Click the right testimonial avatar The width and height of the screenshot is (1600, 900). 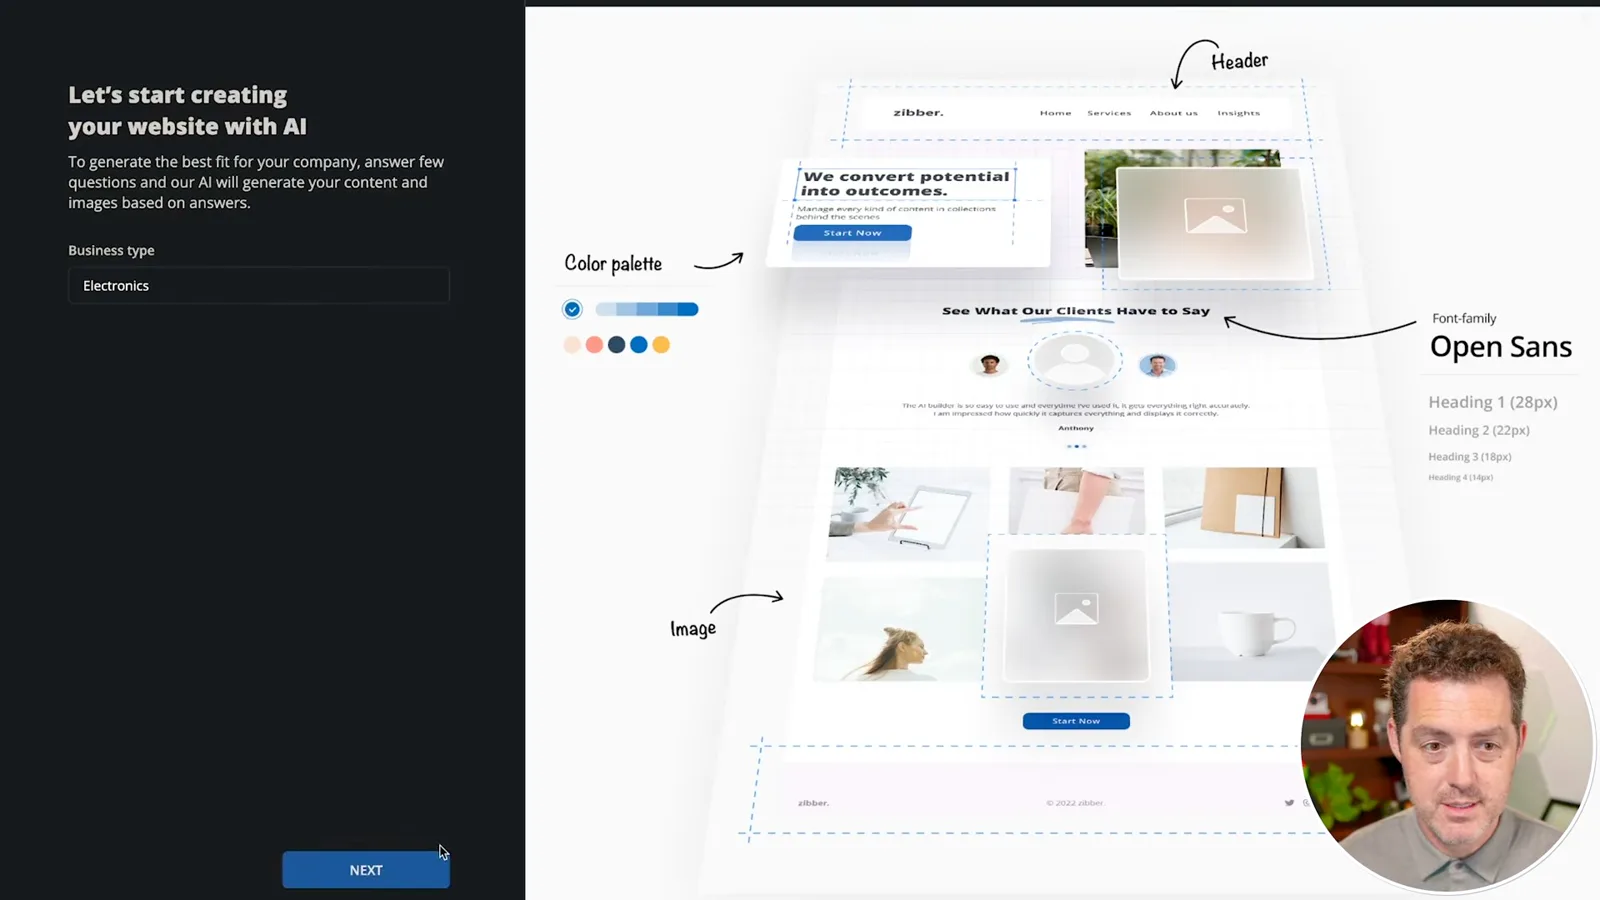(1157, 365)
